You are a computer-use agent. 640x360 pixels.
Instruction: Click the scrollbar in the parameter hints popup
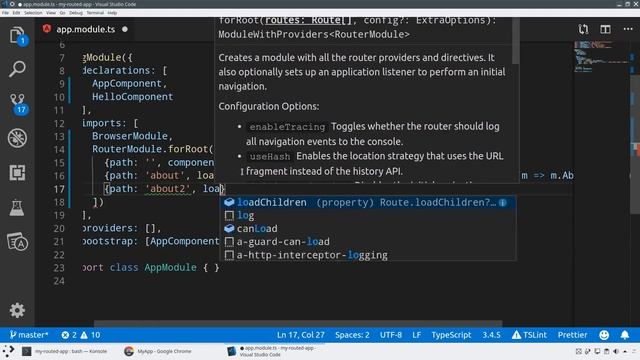516,41
